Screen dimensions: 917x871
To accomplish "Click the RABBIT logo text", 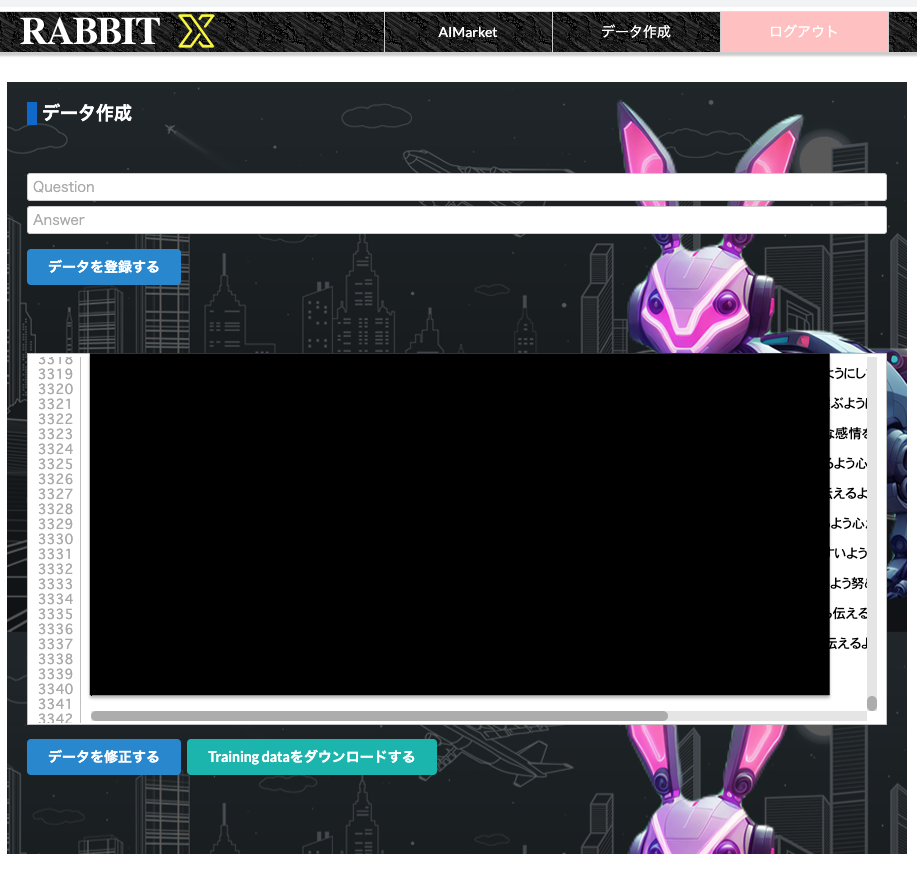I will pyautogui.click(x=90, y=32).
